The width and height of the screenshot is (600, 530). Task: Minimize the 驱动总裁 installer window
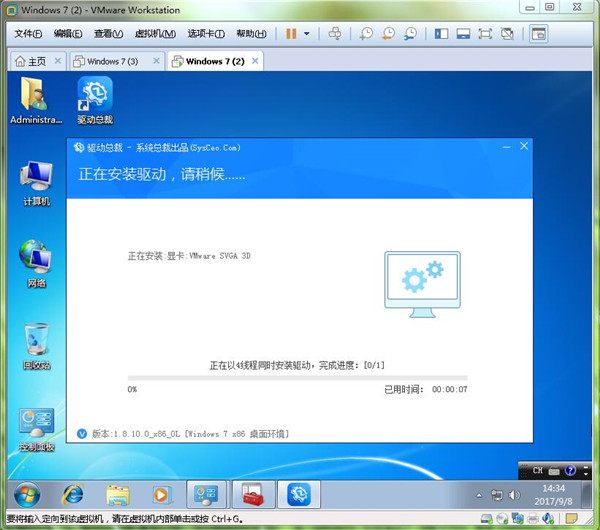(x=506, y=147)
